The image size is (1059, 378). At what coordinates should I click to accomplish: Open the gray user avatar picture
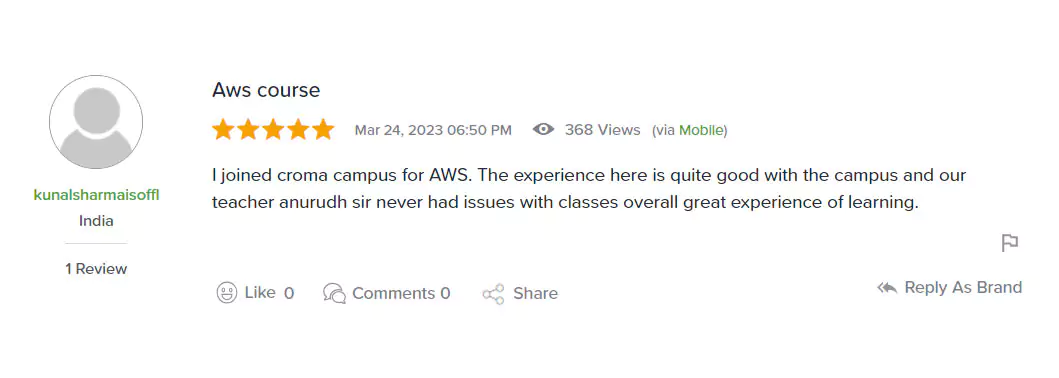click(x=96, y=122)
